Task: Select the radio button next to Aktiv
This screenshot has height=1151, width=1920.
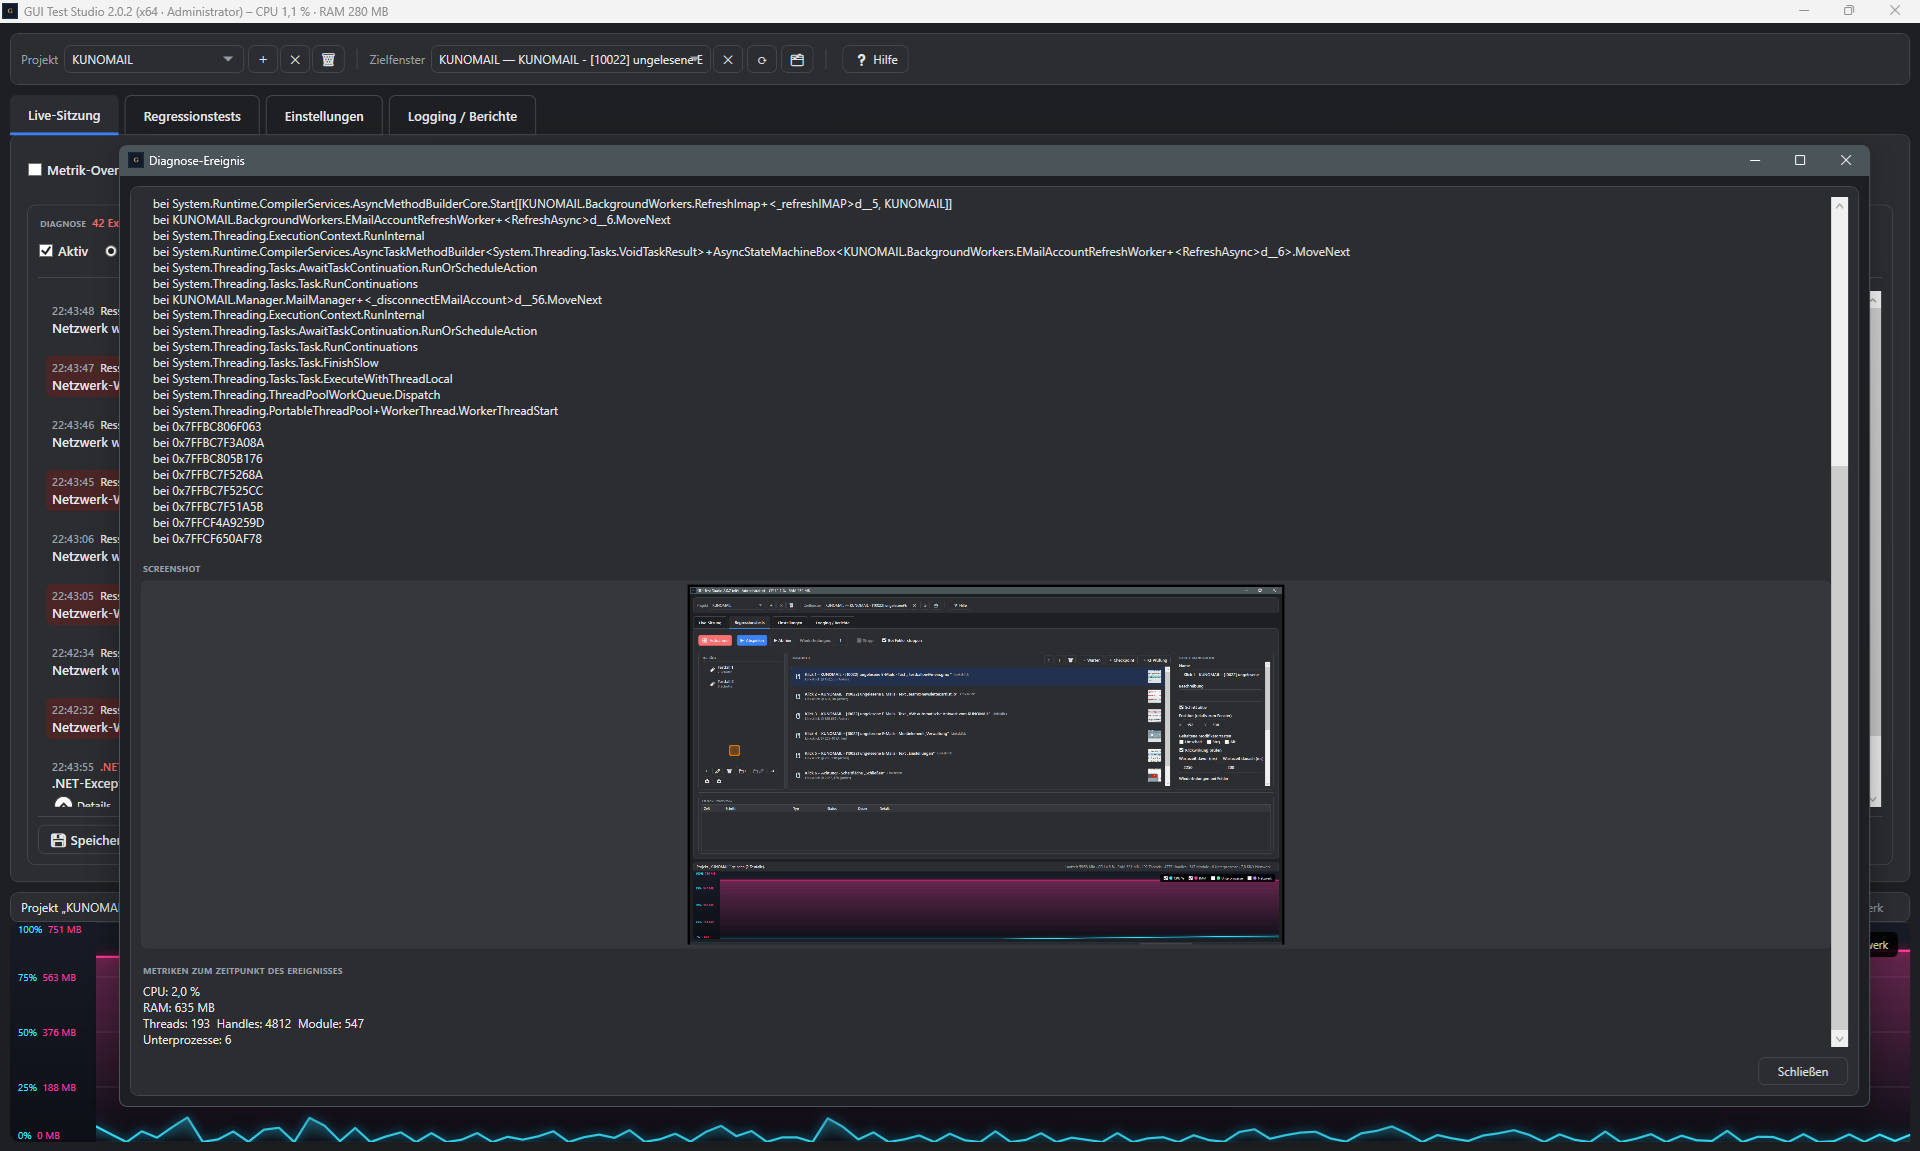Action: coord(111,251)
